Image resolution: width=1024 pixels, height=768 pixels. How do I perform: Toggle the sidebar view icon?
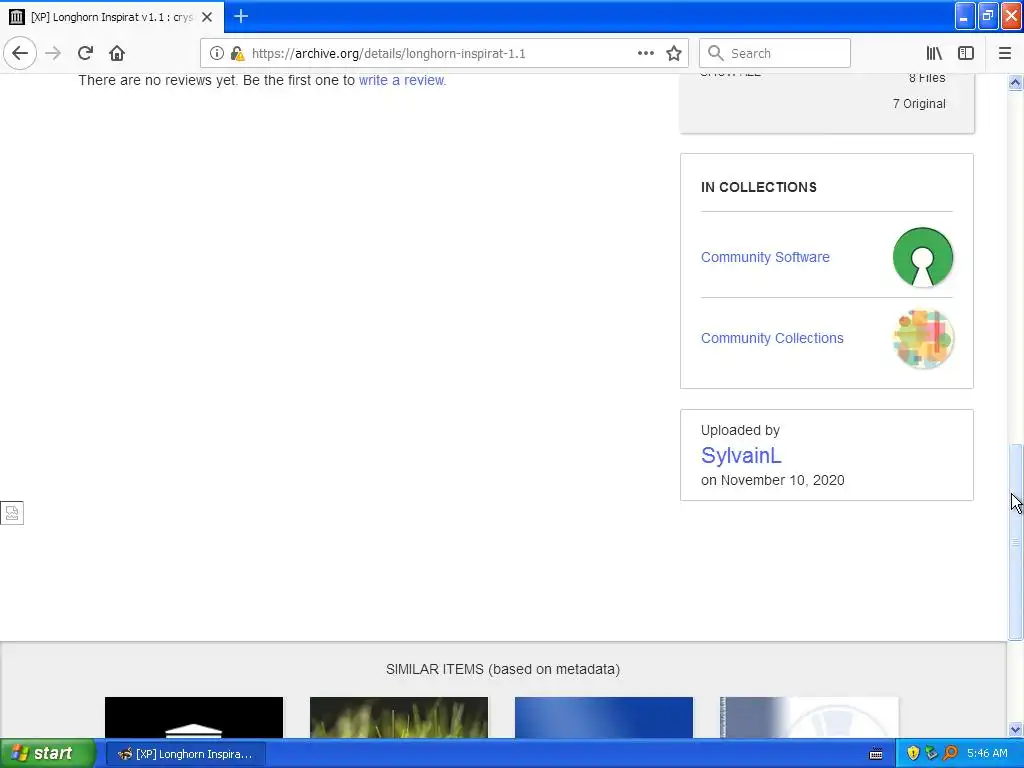point(966,53)
